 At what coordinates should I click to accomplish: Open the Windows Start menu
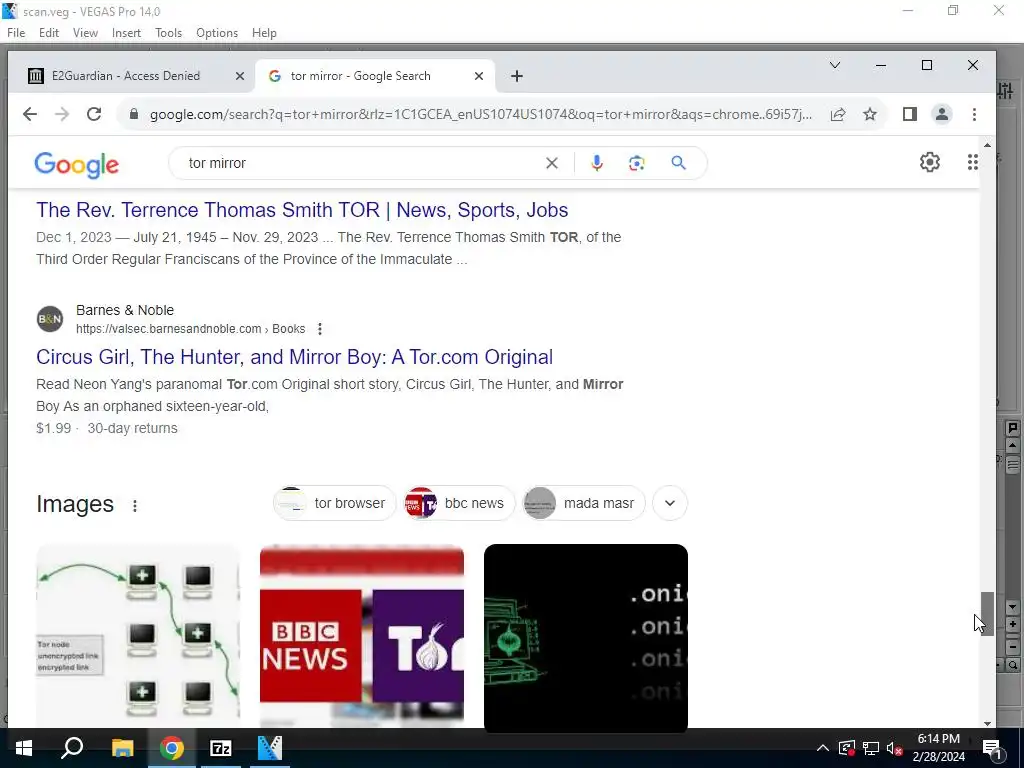24,748
